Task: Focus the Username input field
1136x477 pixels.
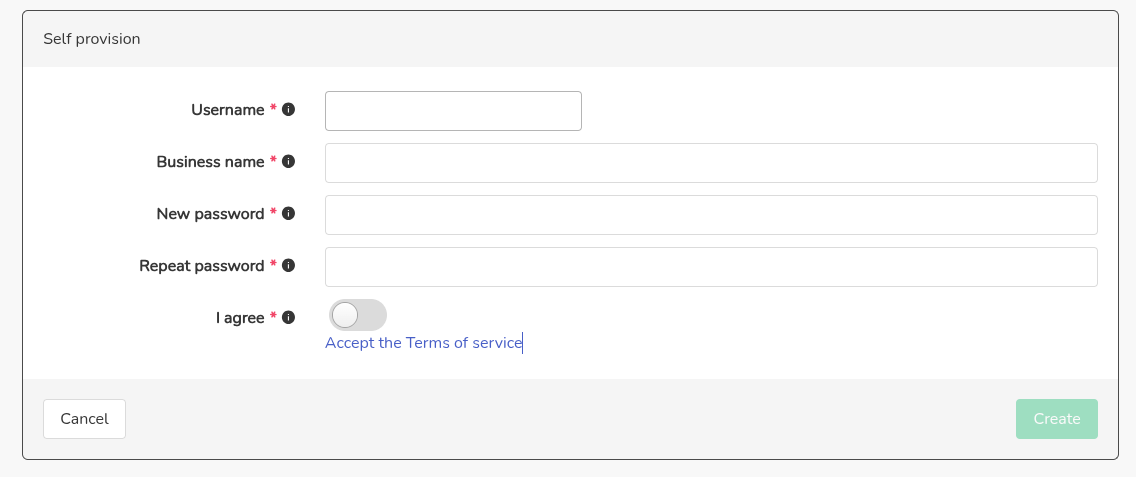Action: coord(453,111)
